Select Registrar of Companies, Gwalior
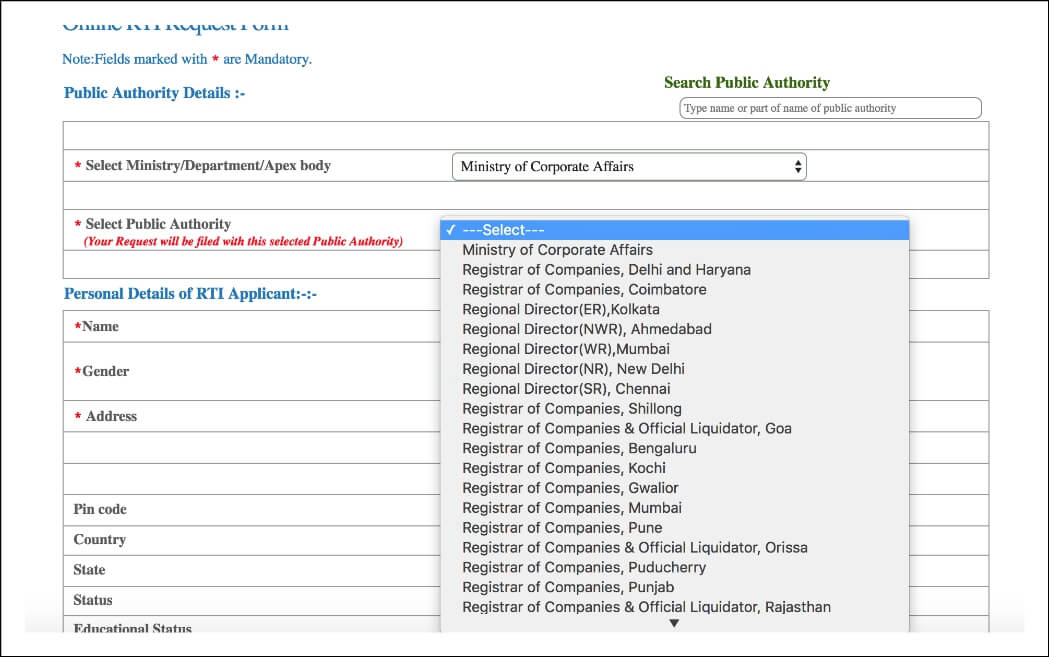 [x=569, y=488]
